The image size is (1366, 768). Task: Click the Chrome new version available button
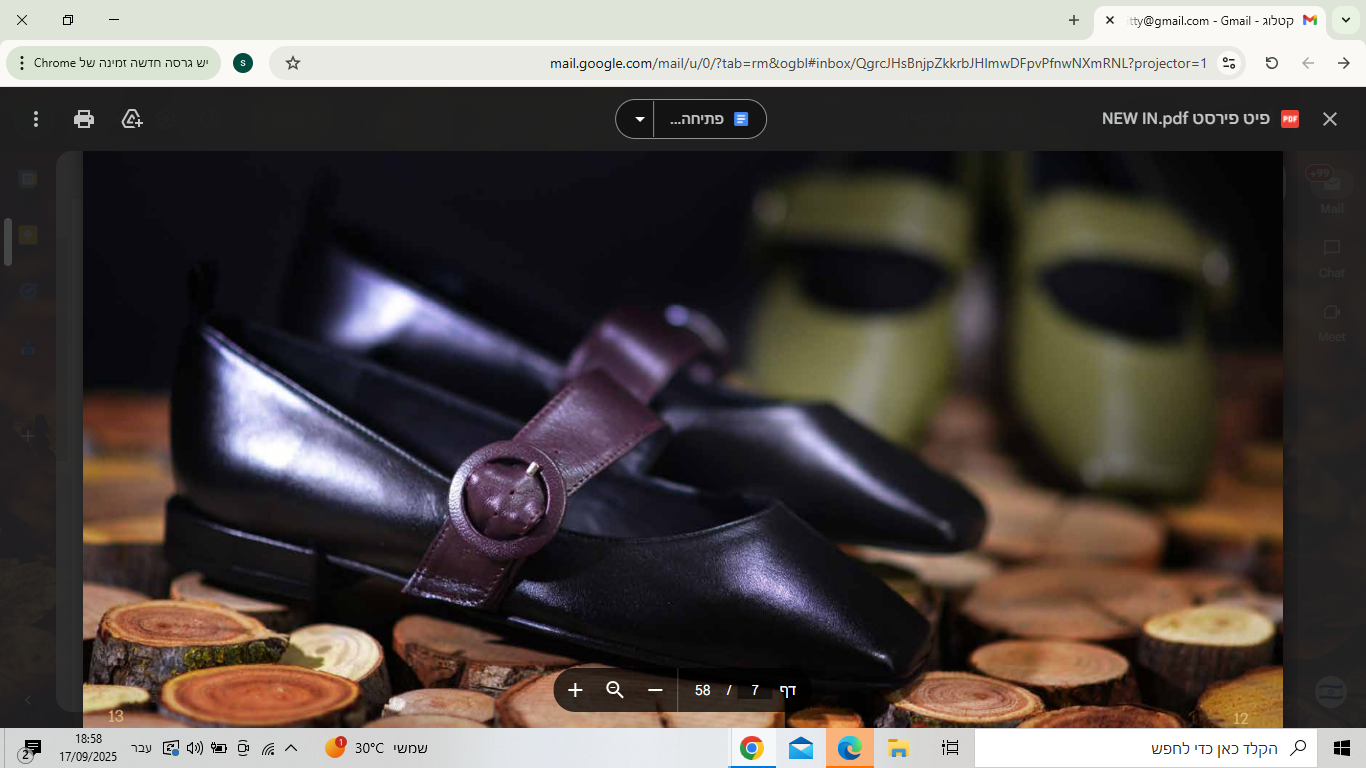(114, 63)
